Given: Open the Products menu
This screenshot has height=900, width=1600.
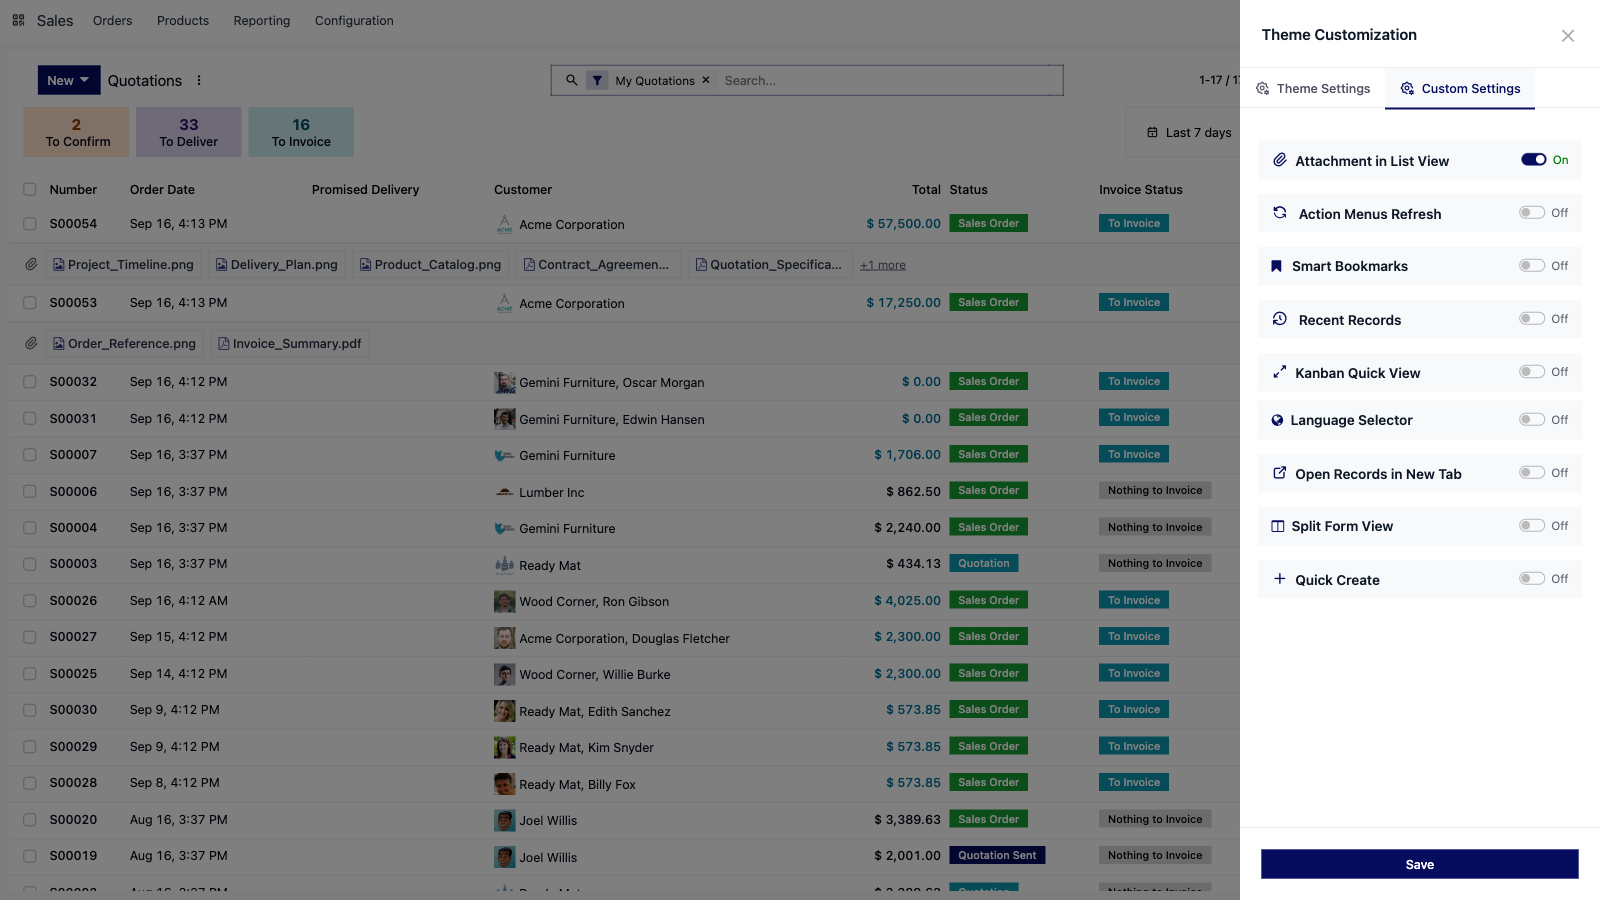Looking at the screenshot, I should pyautogui.click(x=183, y=20).
